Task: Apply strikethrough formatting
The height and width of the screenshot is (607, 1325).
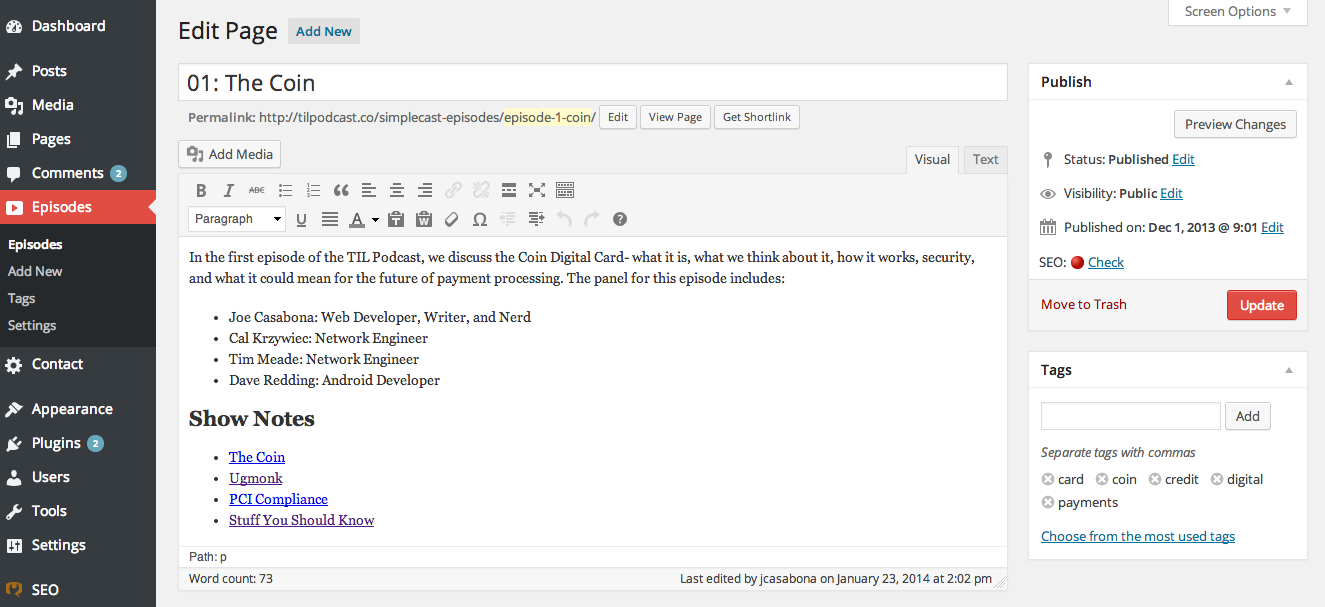Action: 257,190
